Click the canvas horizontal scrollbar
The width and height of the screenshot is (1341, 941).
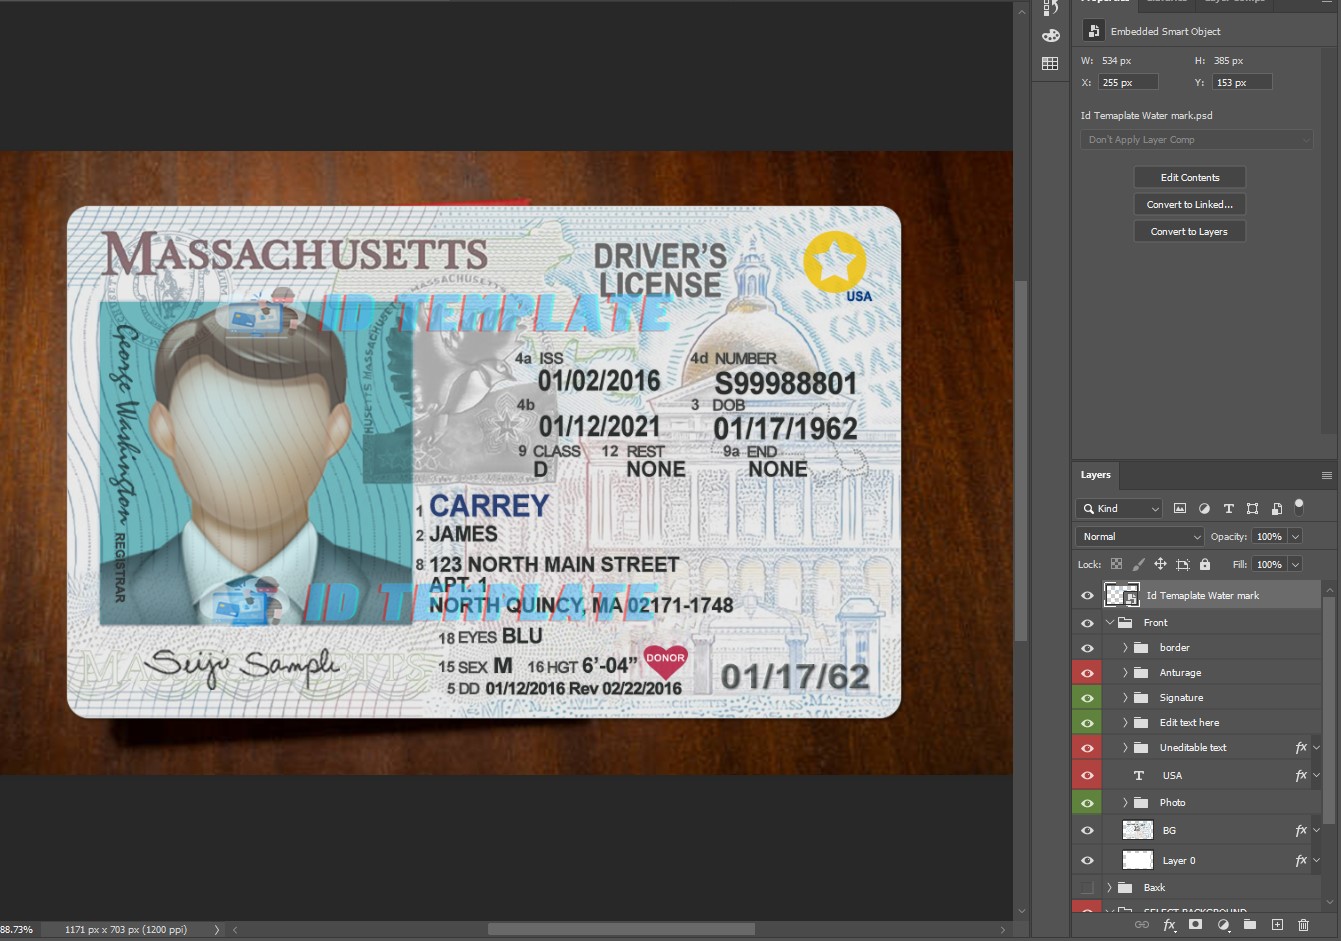pyautogui.click(x=620, y=930)
